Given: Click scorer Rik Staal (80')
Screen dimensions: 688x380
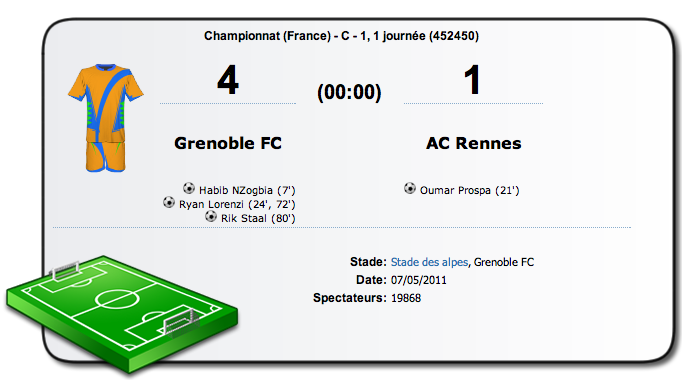Looking at the screenshot, I should (258, 219).
